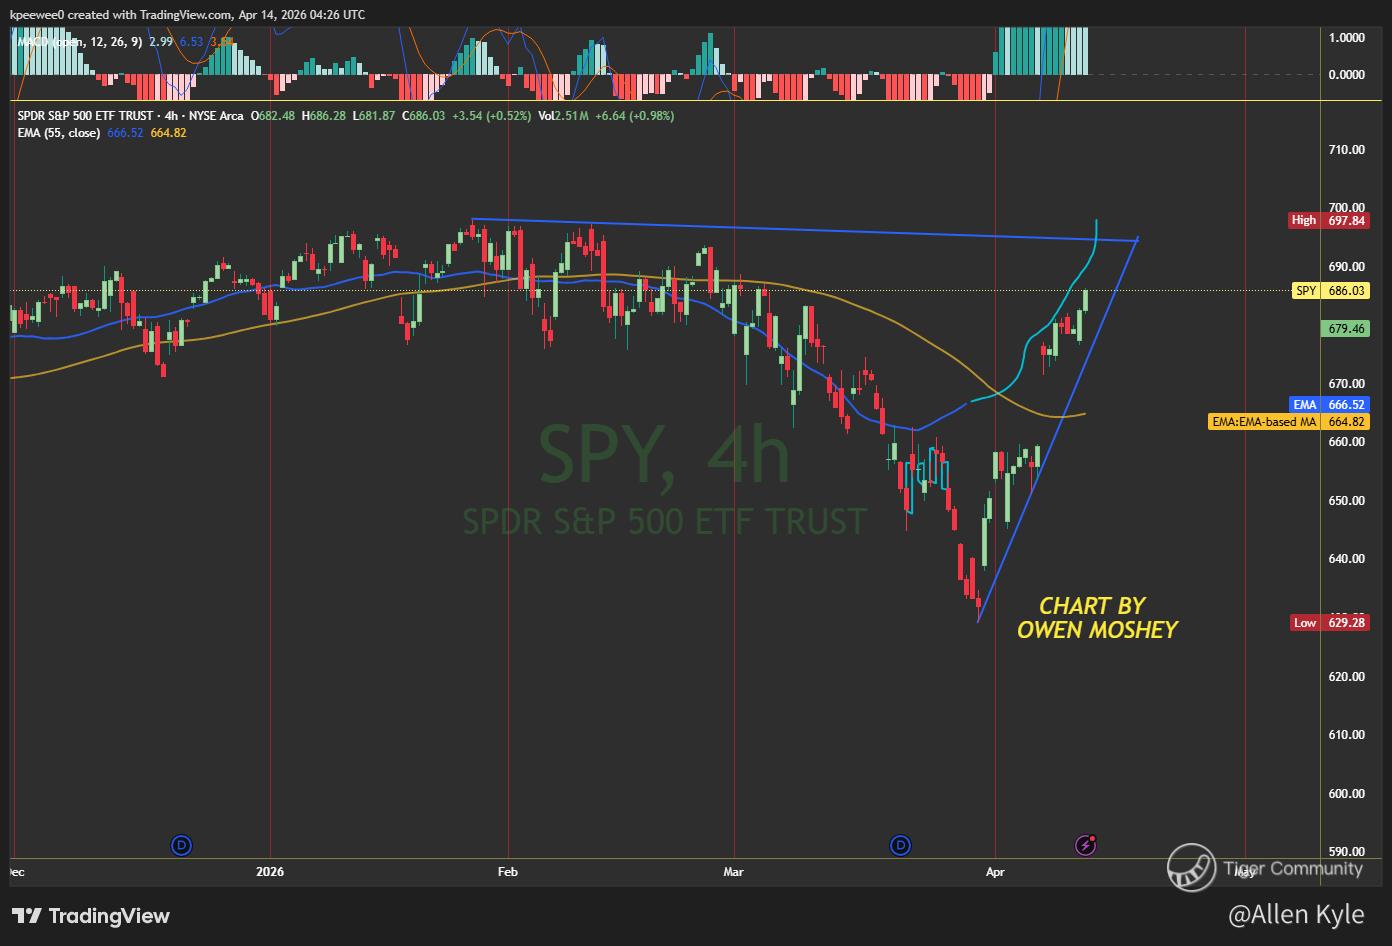
Task: Select the rising blue support trendline
Action: [x=1058, y=430]
